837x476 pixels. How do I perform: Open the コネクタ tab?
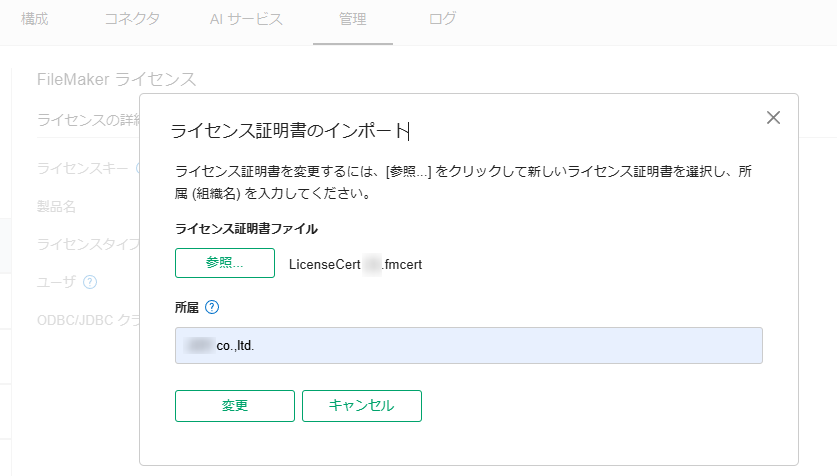pos(132,19)
